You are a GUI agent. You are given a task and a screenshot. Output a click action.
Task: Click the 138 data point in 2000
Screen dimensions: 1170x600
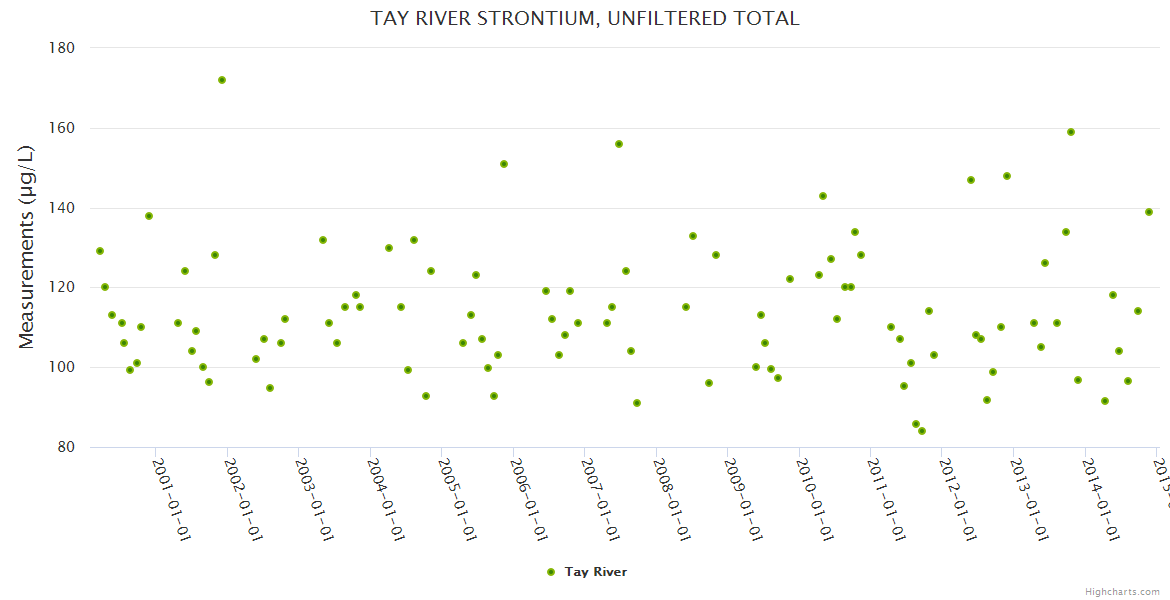coord(149,216)
